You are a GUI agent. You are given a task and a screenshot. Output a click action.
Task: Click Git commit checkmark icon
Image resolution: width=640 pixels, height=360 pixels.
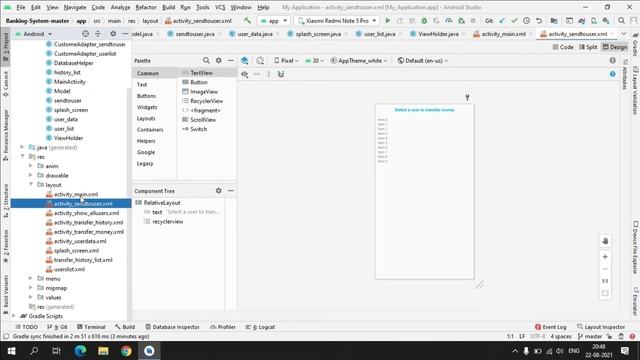[514, 20]
